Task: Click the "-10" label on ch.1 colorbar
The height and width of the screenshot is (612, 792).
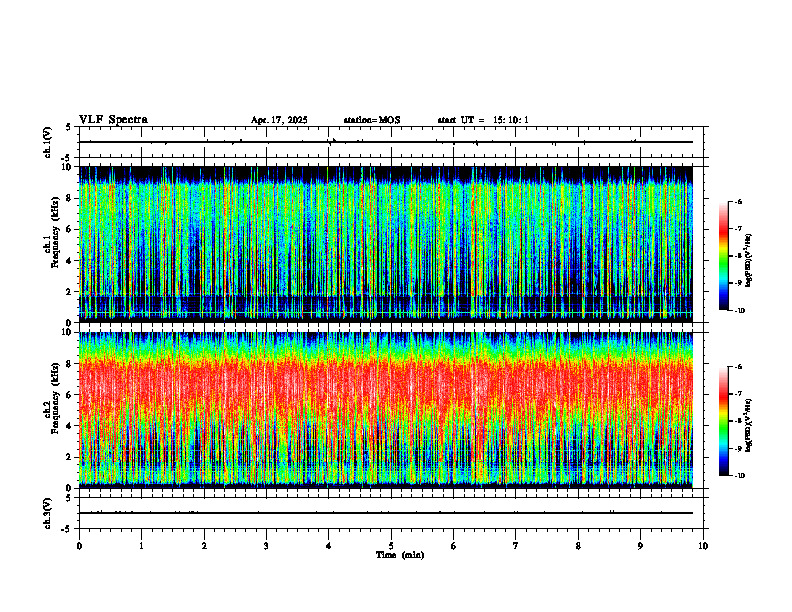Action: click(740, 311)
